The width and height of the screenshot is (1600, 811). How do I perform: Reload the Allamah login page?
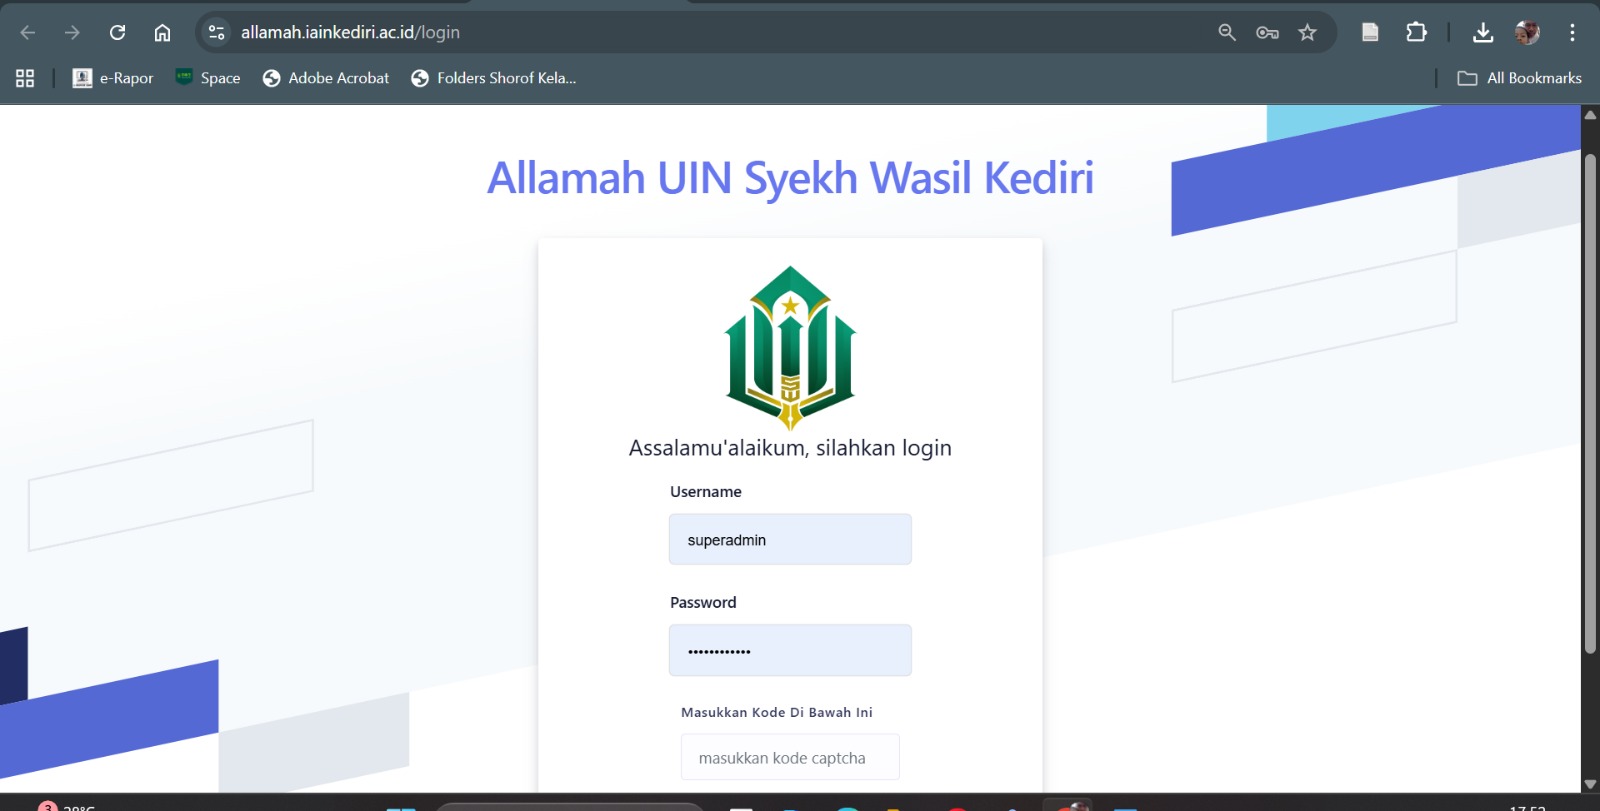(x=117, y=33)
